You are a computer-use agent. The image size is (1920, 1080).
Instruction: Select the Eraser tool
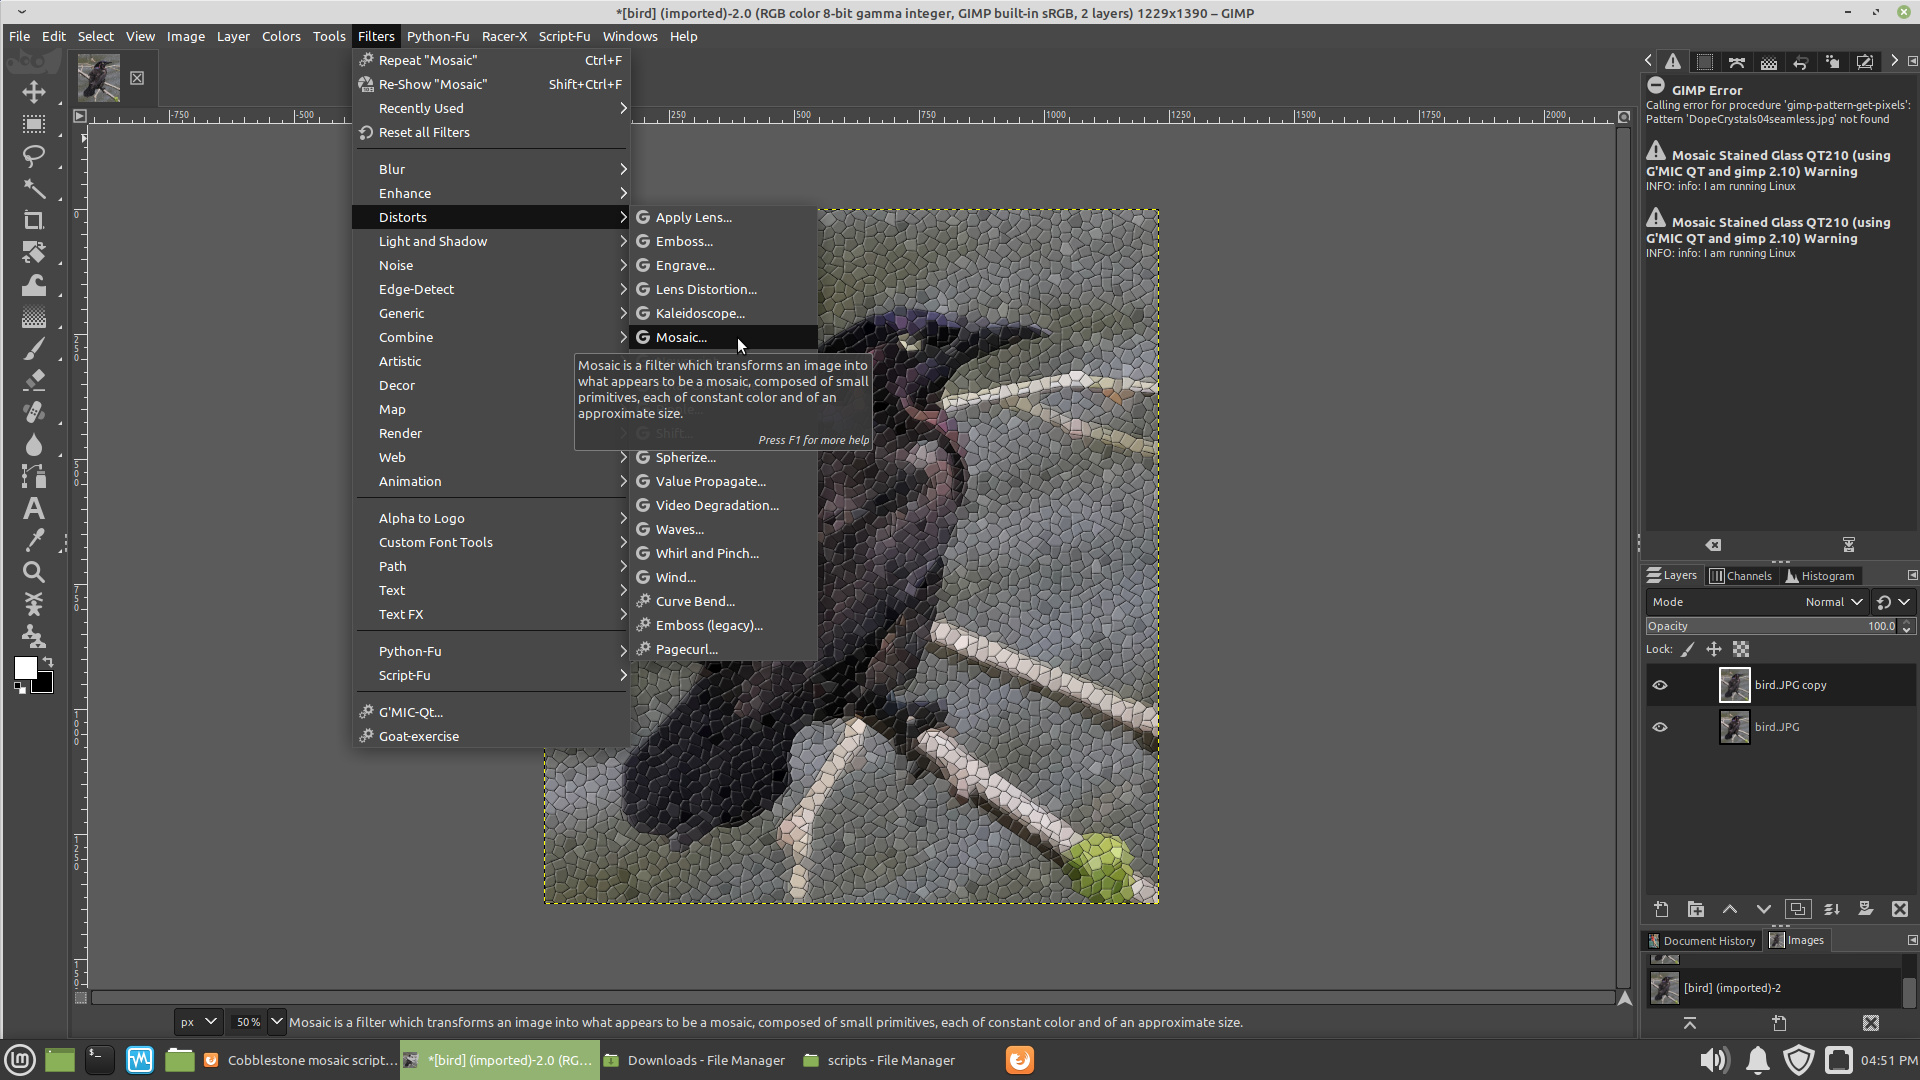click(x=34, y=381)
